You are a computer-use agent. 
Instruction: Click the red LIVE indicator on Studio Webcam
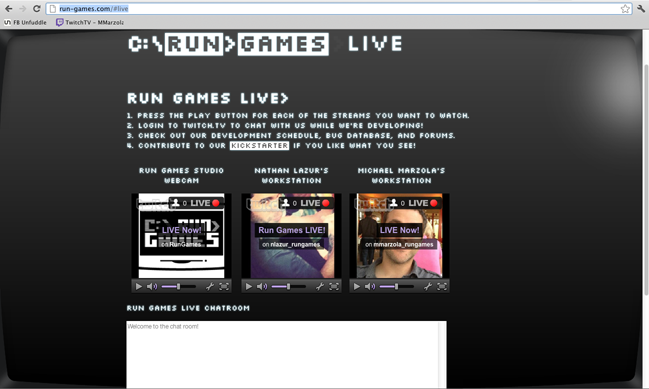coord(216,203)
